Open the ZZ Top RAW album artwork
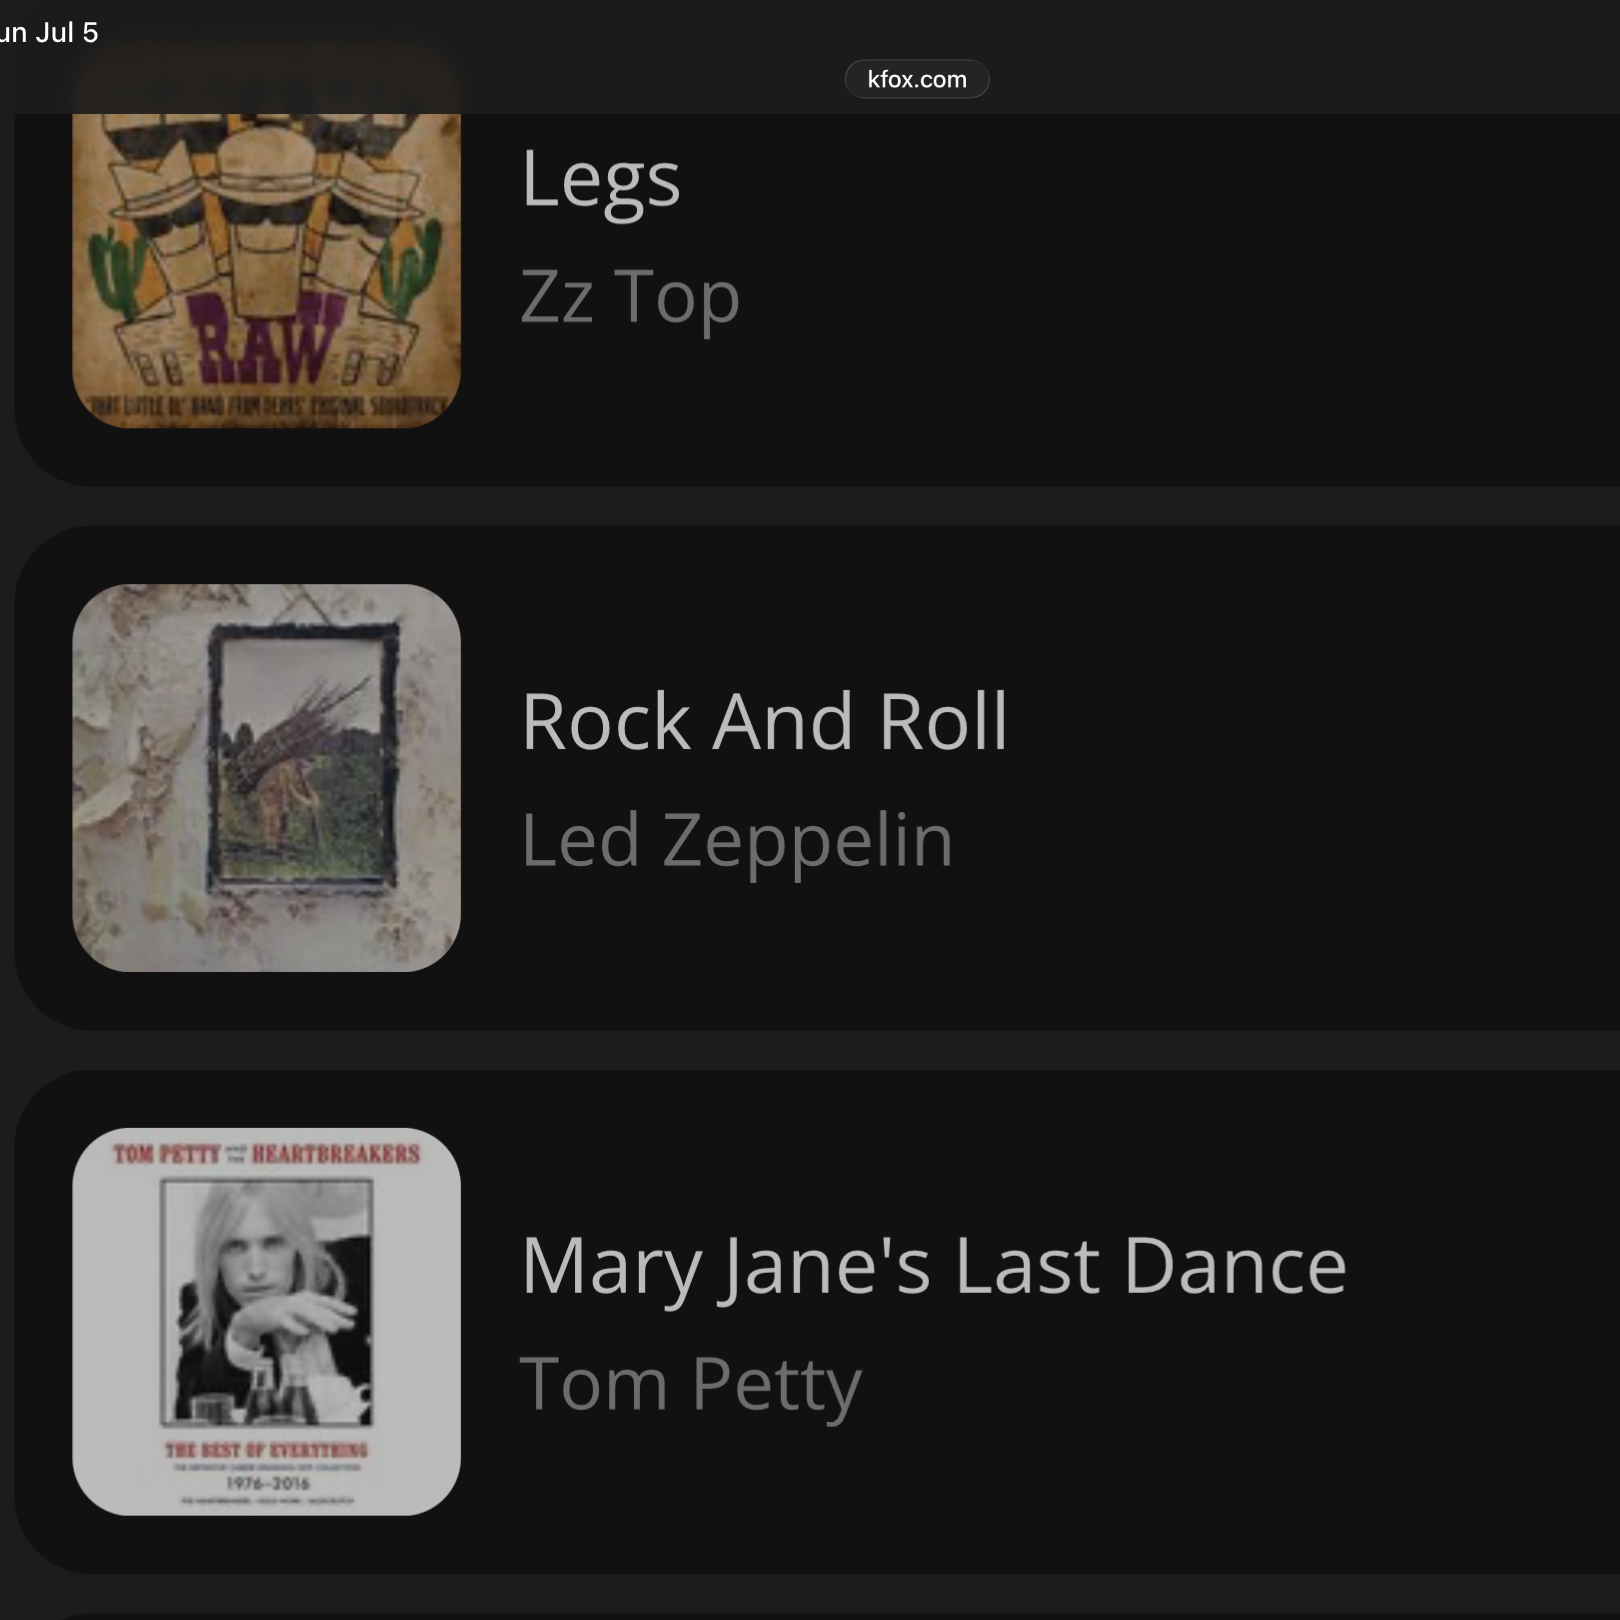The image size is (1620, 1620). (266, 270)
